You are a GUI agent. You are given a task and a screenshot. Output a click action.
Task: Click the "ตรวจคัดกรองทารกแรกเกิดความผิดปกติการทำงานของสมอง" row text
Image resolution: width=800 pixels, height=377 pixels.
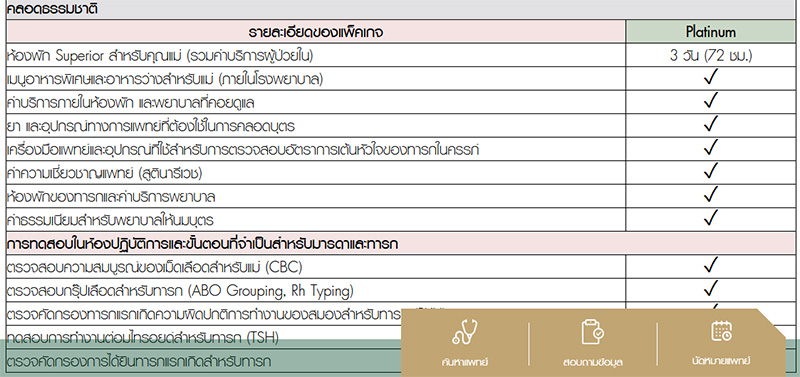click(204, 314)
